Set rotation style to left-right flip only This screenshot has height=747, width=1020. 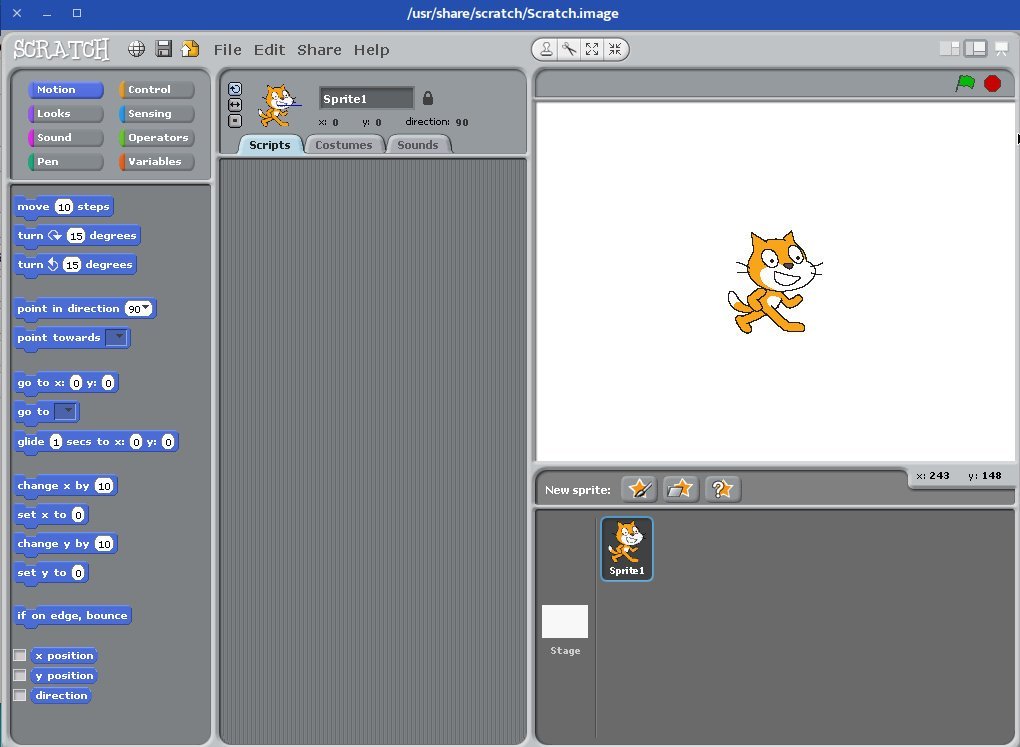235,105
